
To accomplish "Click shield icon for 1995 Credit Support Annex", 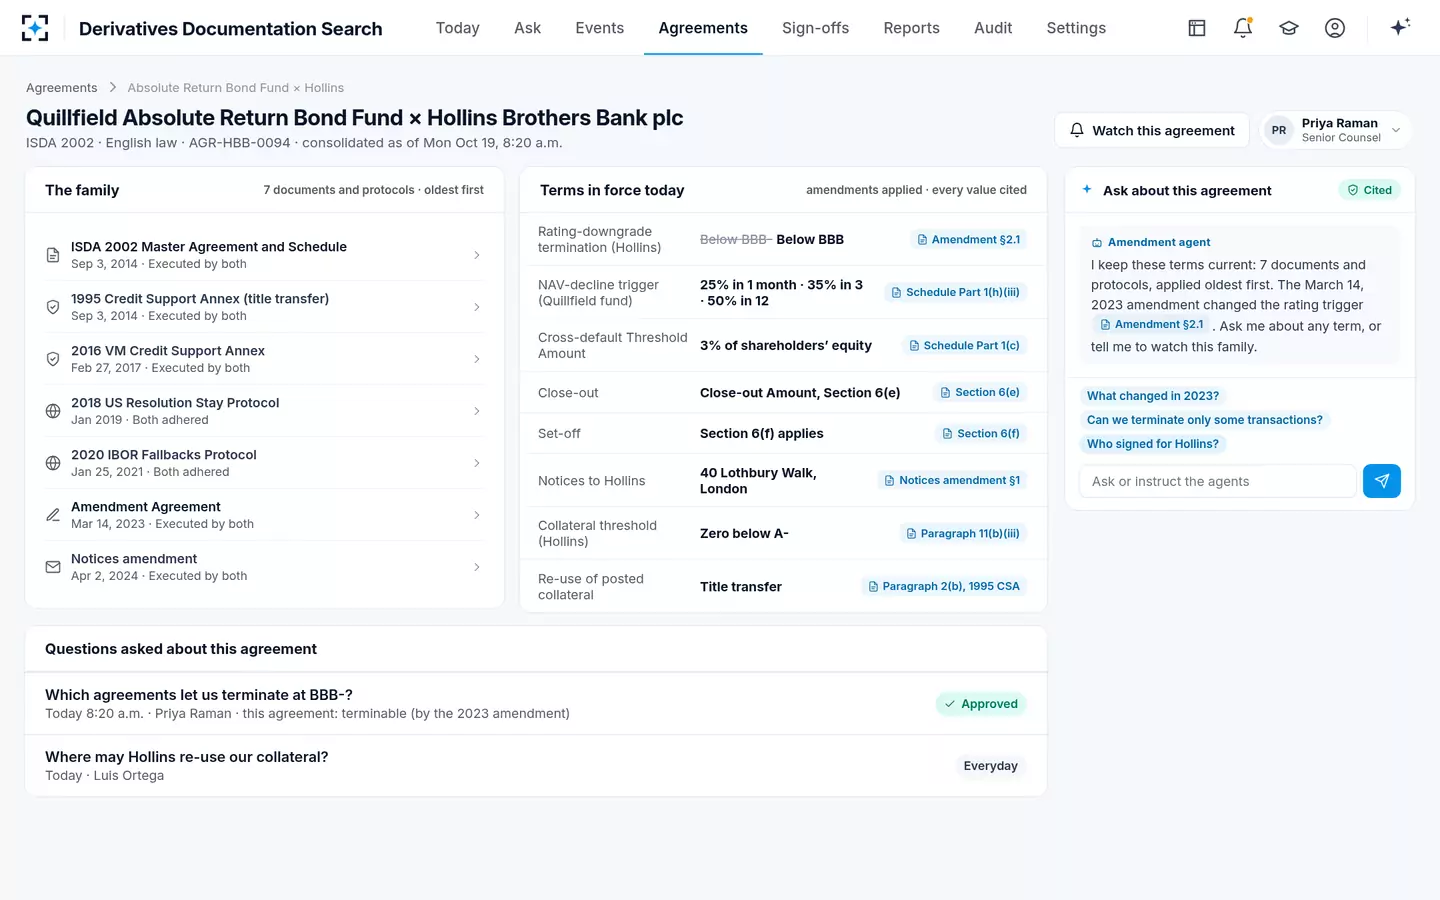I will [x=53, y=307].
